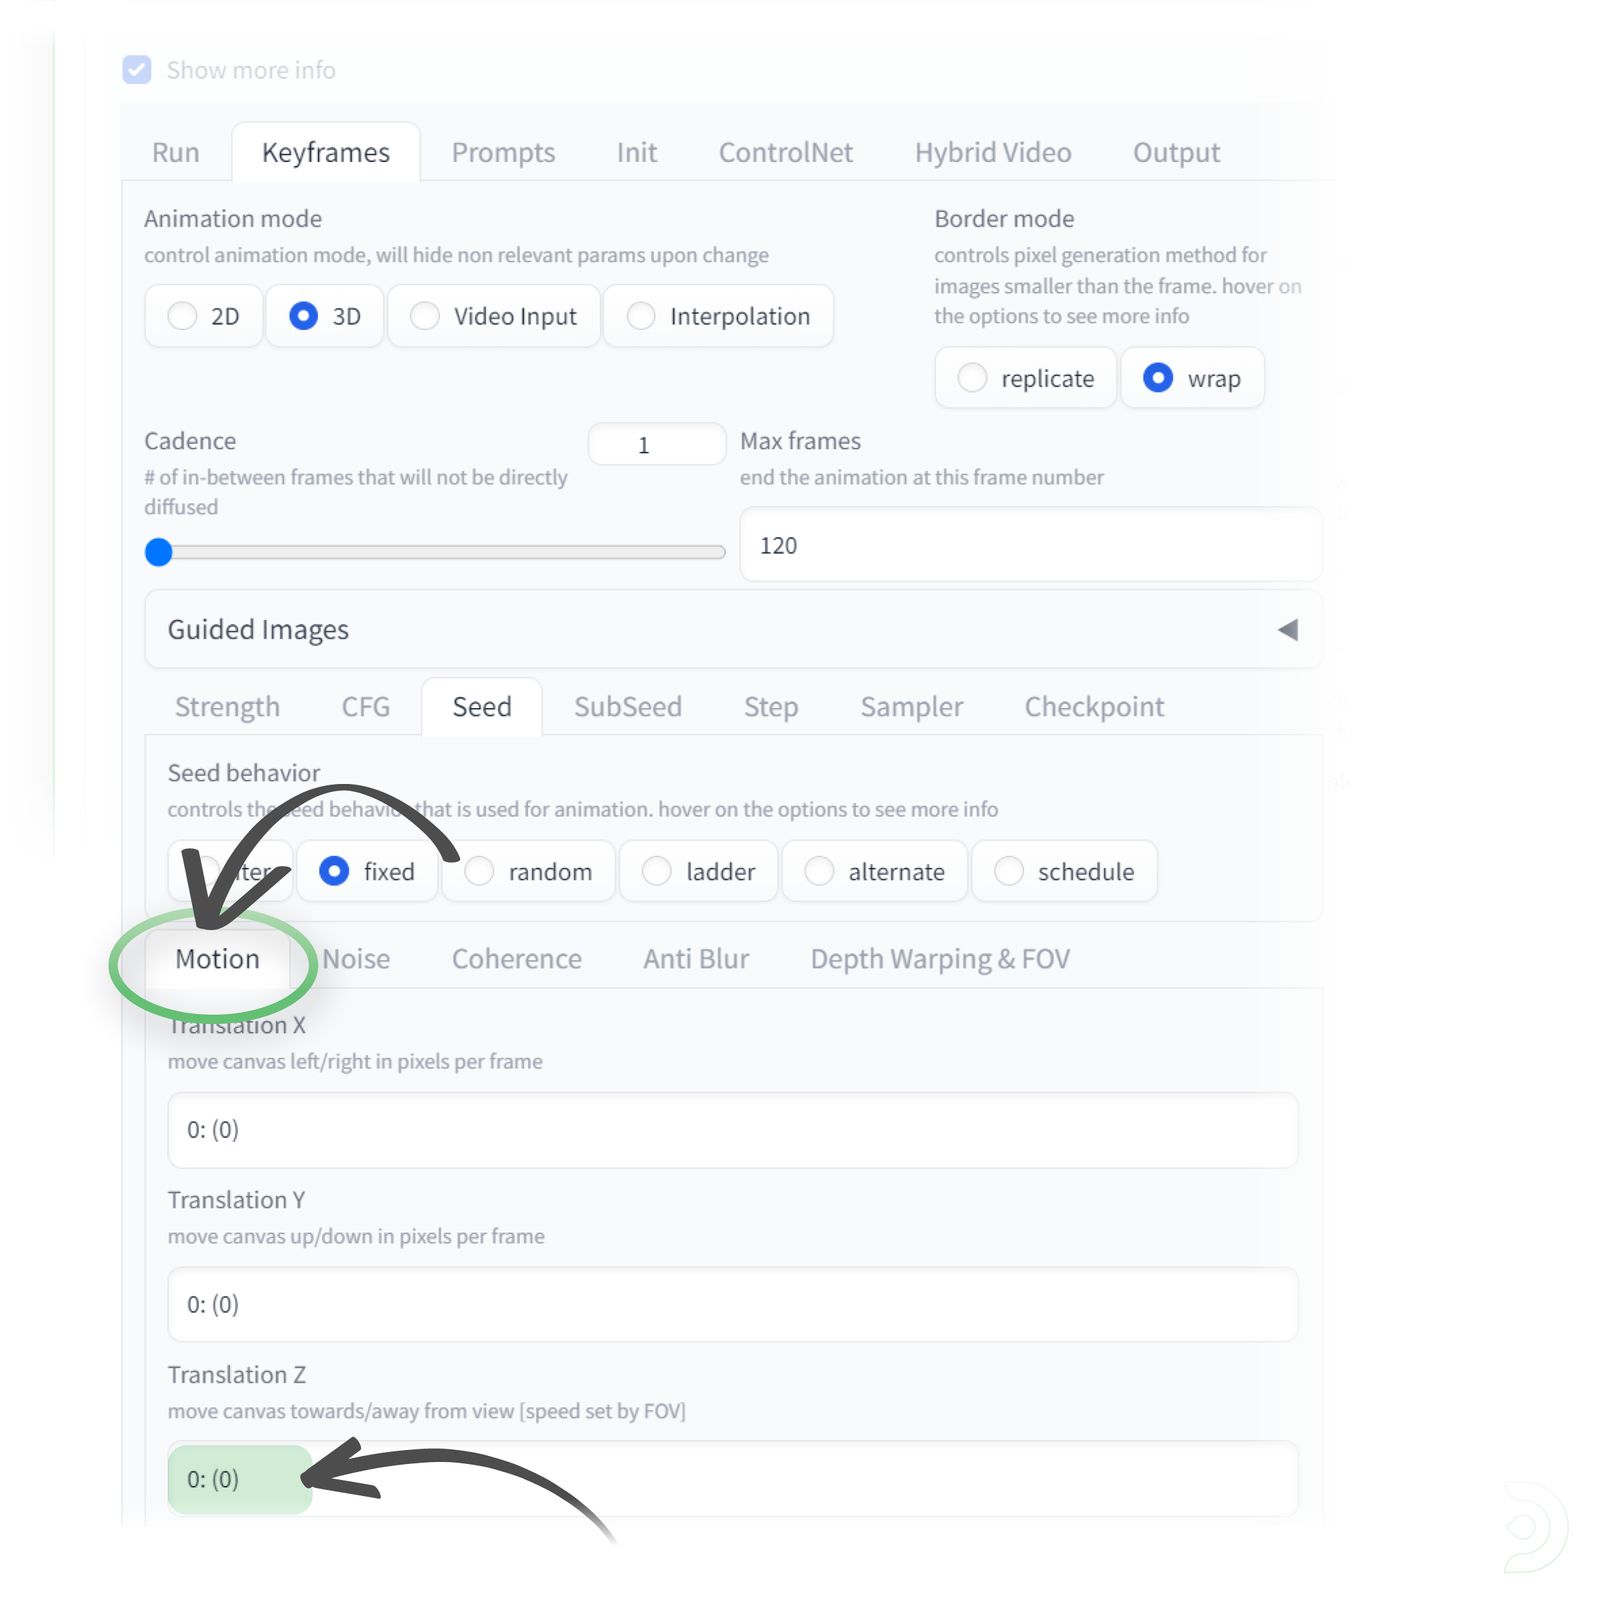This screenshot has width=1600, height=1600.
Task: Switch to the Noise settings tab
Action: click(355, 958)
